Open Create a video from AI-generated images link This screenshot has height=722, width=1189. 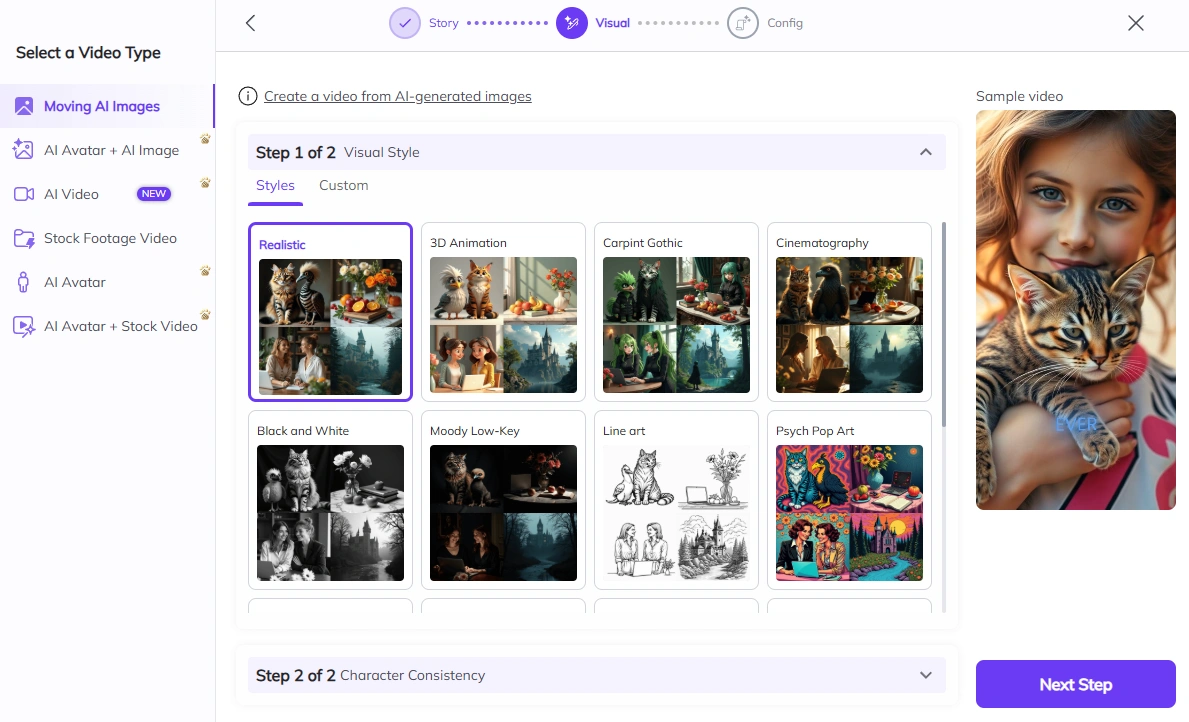tap(397, 96)
